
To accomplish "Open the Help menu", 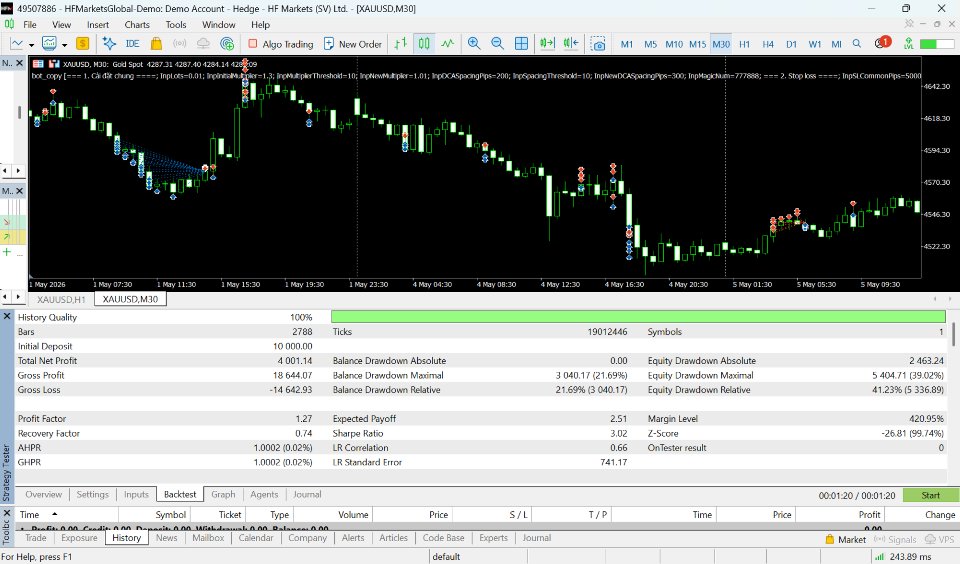I will click(260, 24).
